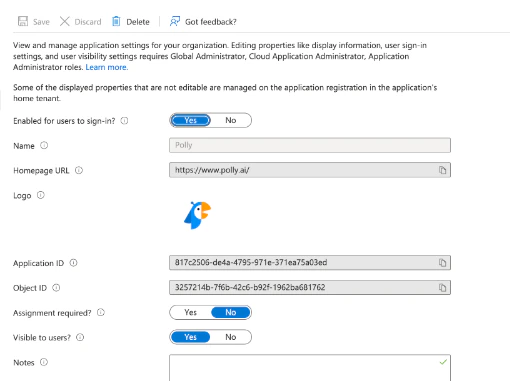Click the Delete button label
510x381 pixels.
pos(138,22)
